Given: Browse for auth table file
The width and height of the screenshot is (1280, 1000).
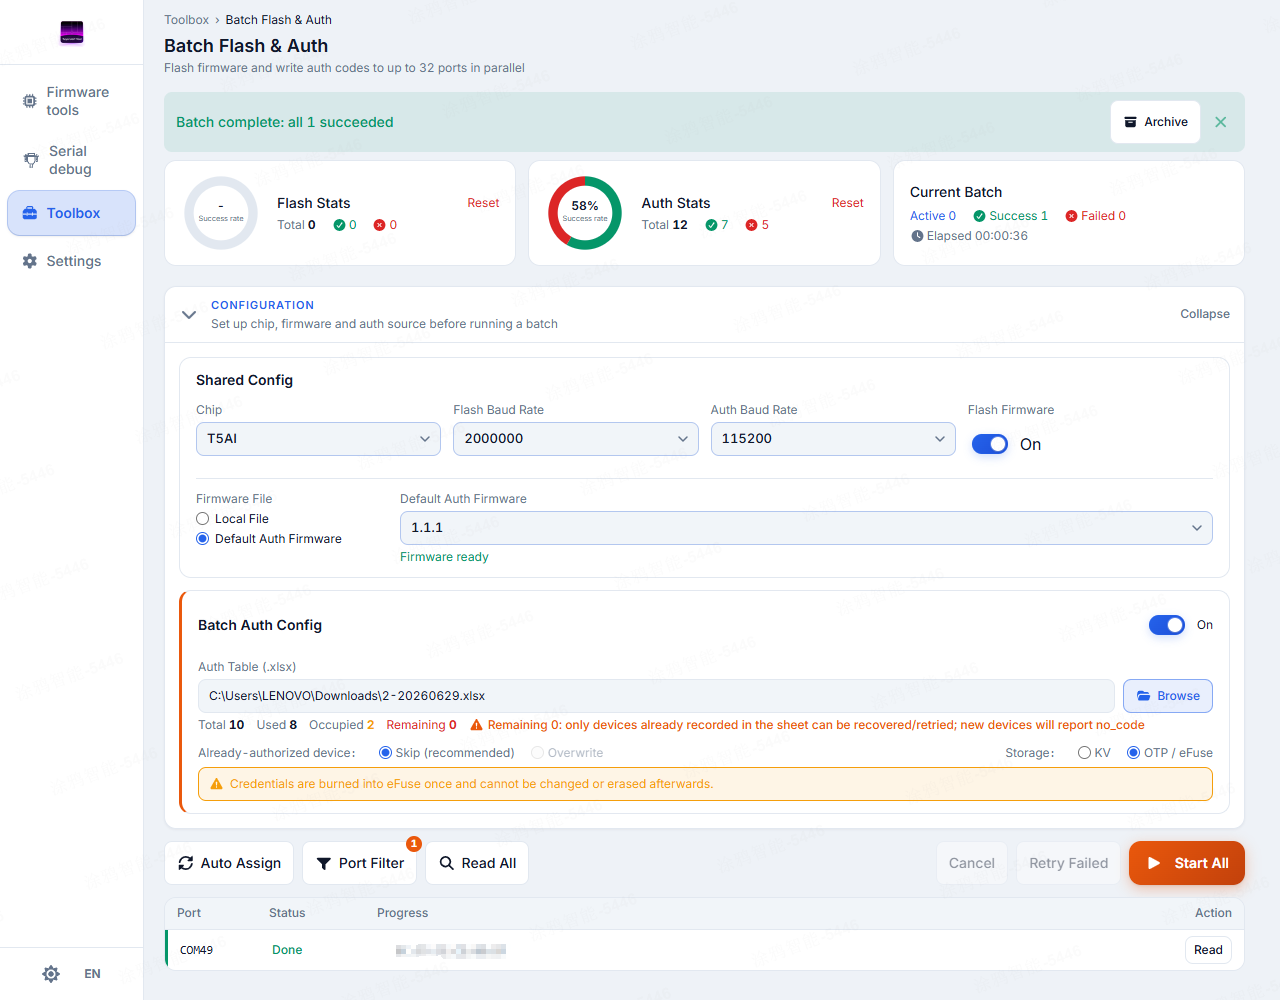Looking at the screenshot, I should (1168, 696).
